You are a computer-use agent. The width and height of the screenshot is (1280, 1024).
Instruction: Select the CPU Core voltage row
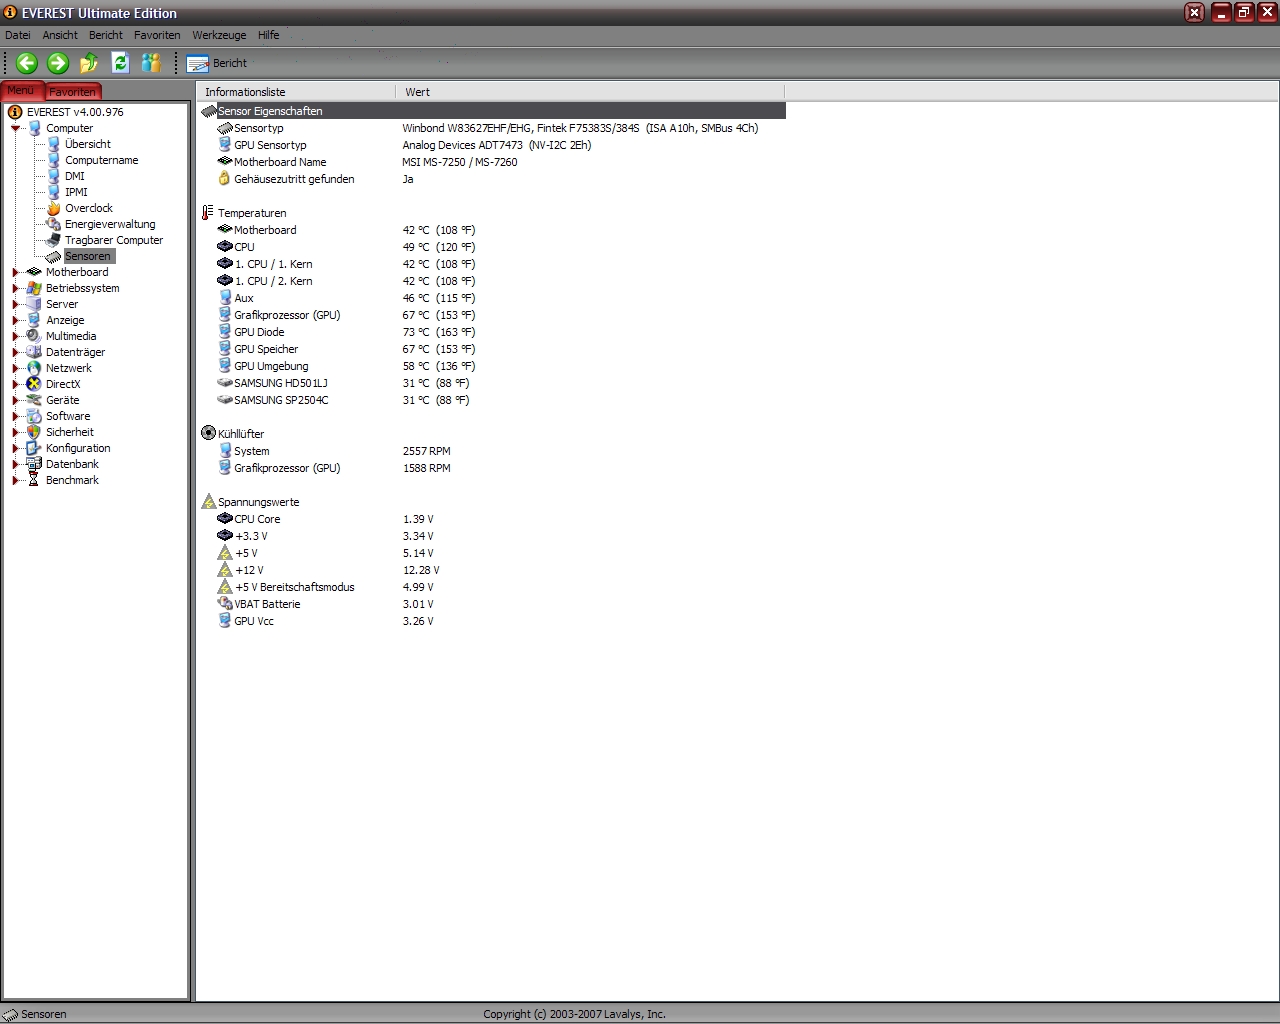point(493,519)
